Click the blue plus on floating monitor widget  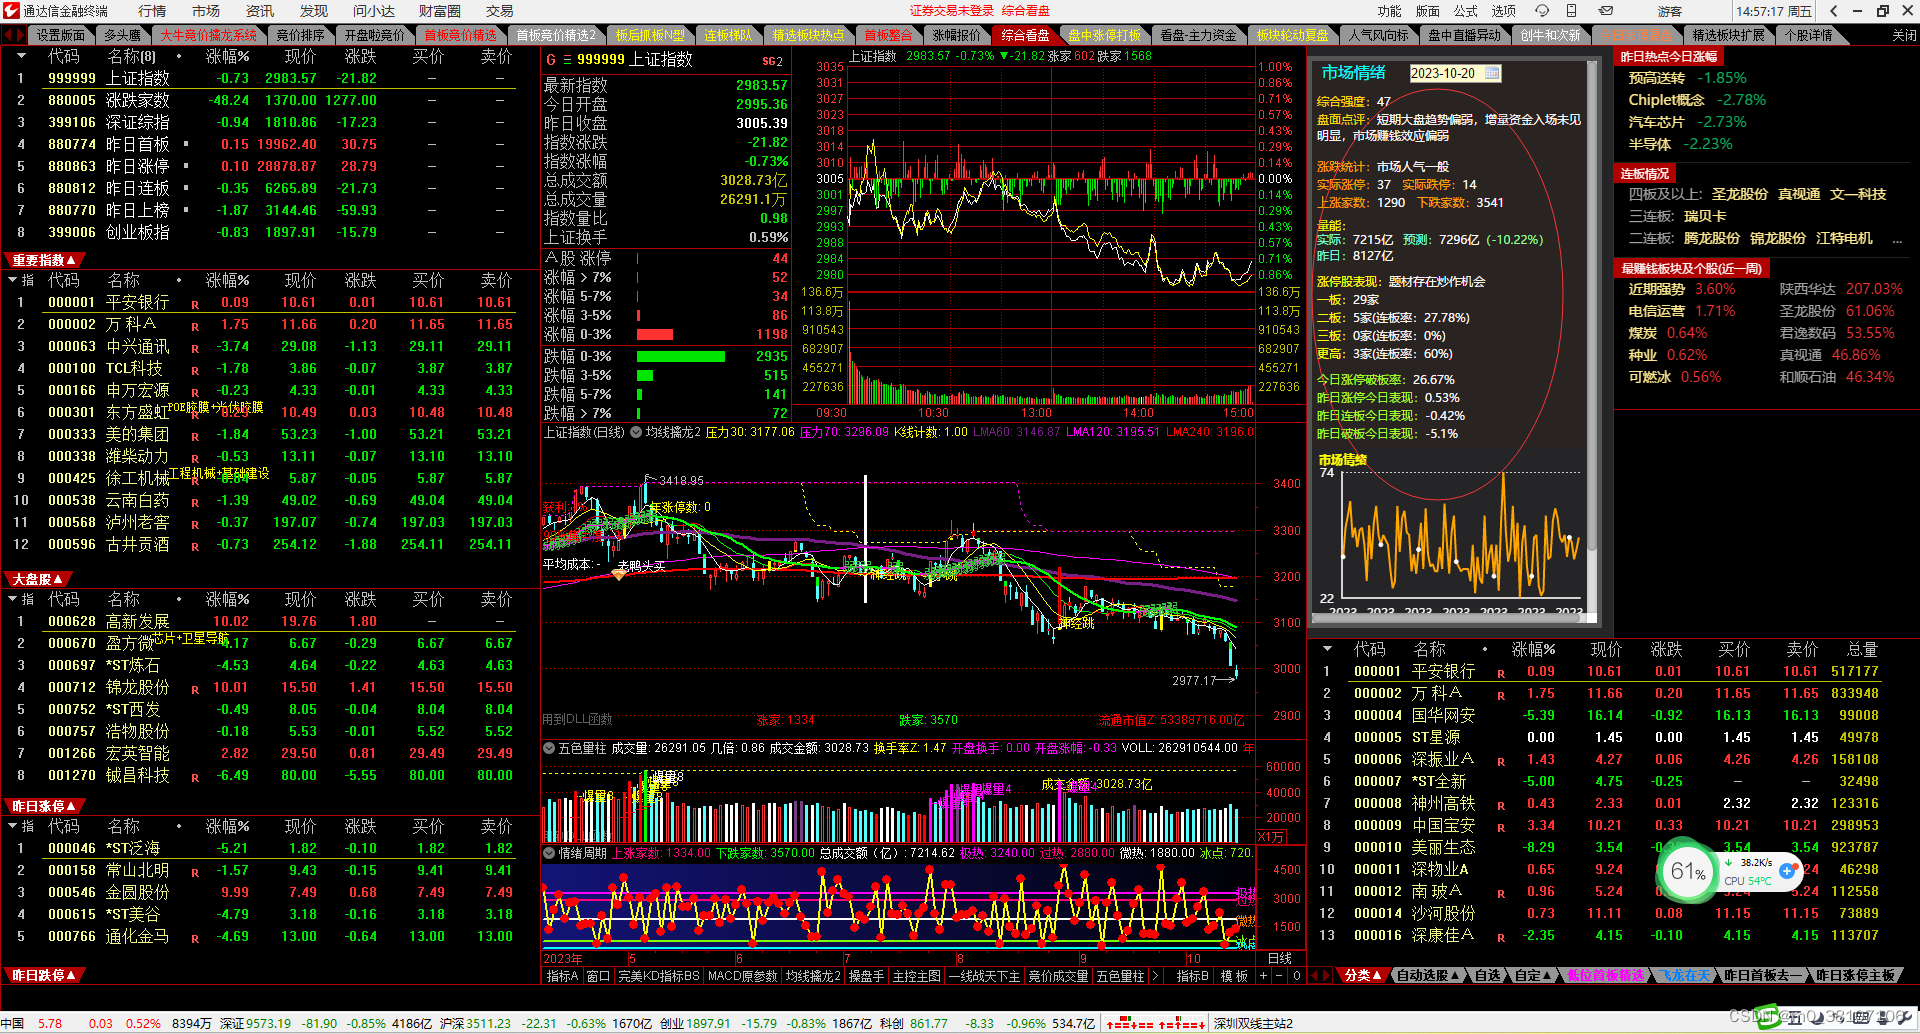coord(1787,871)
